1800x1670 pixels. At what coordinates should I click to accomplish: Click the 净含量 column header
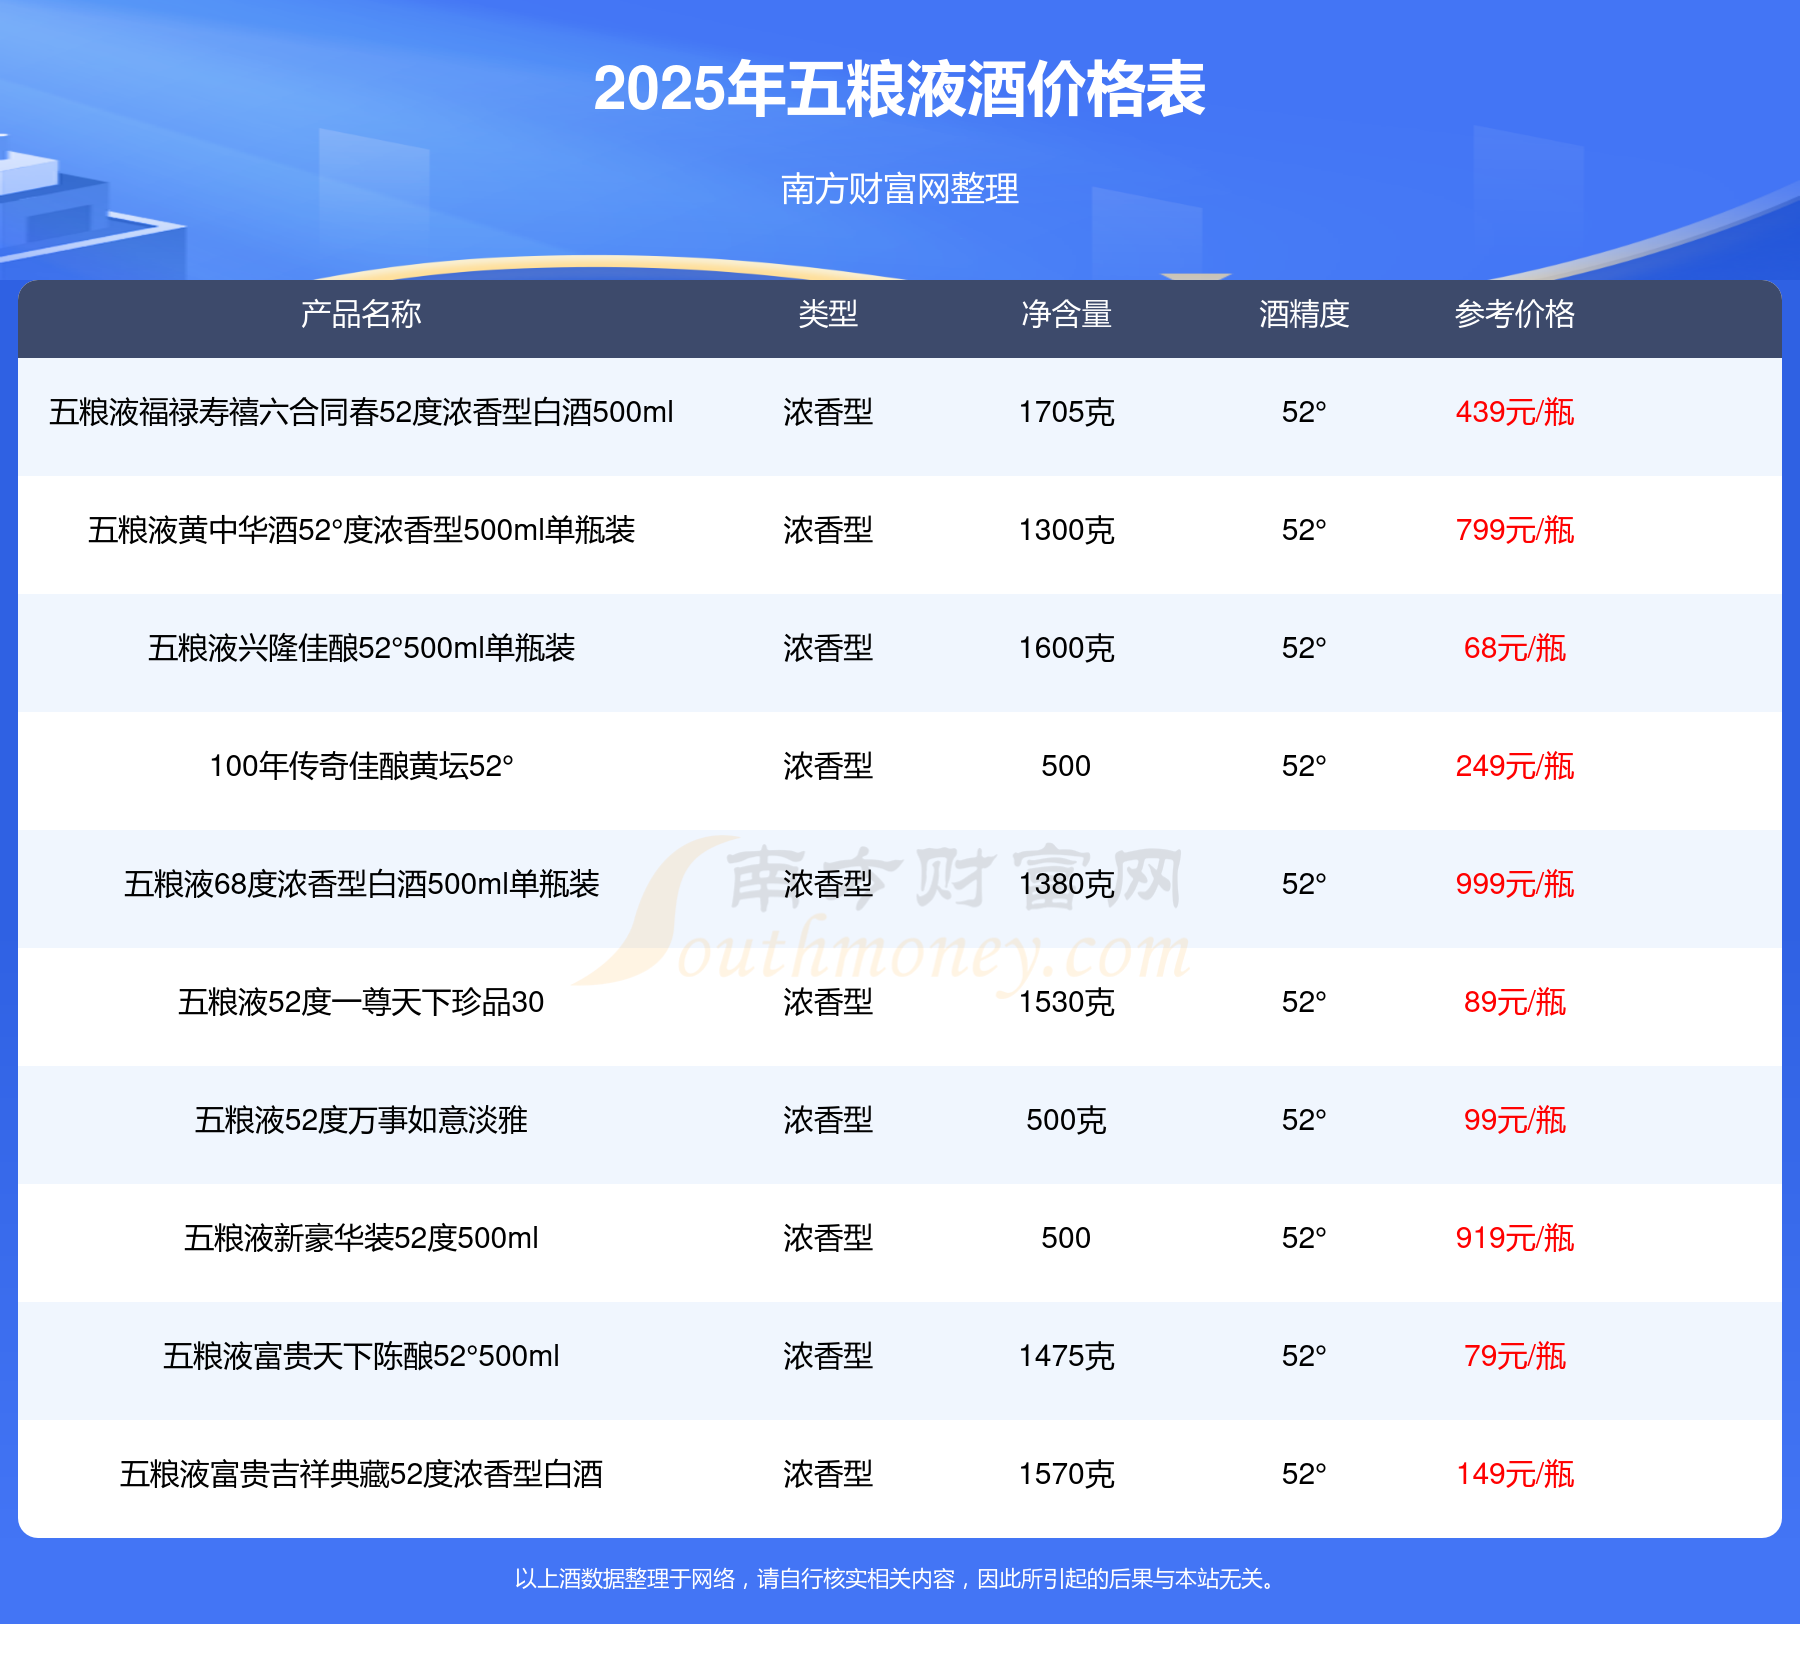(1066, 314)
